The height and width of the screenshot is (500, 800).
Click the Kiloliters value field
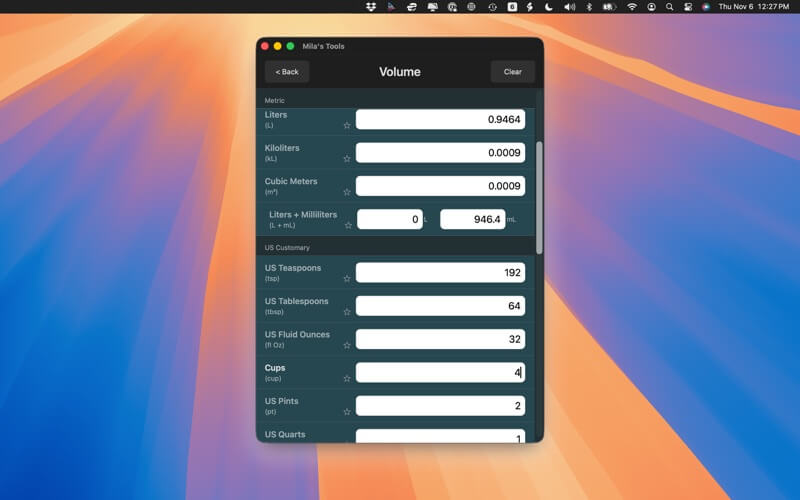tap(440, 153)
